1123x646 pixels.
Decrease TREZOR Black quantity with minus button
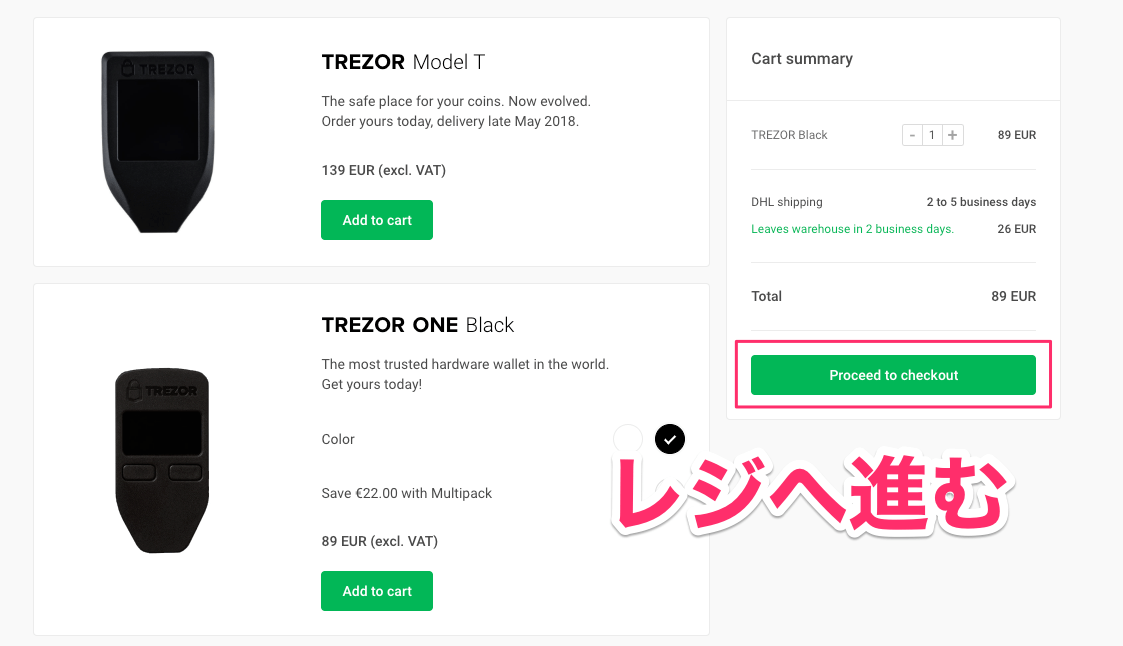click(x=912, y=134)
